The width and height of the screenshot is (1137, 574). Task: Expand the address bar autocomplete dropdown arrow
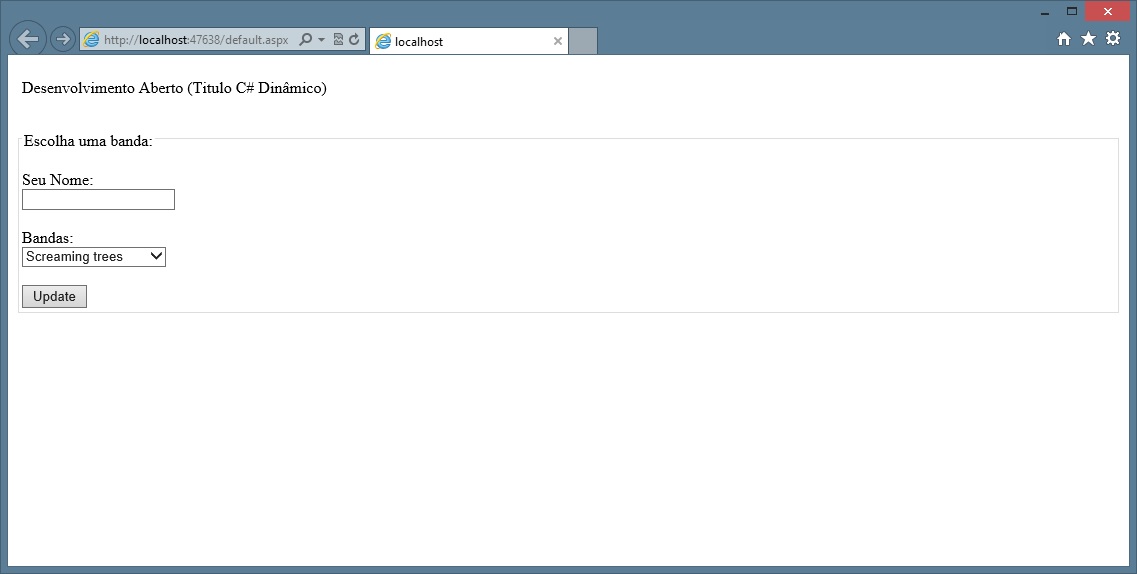321,40
